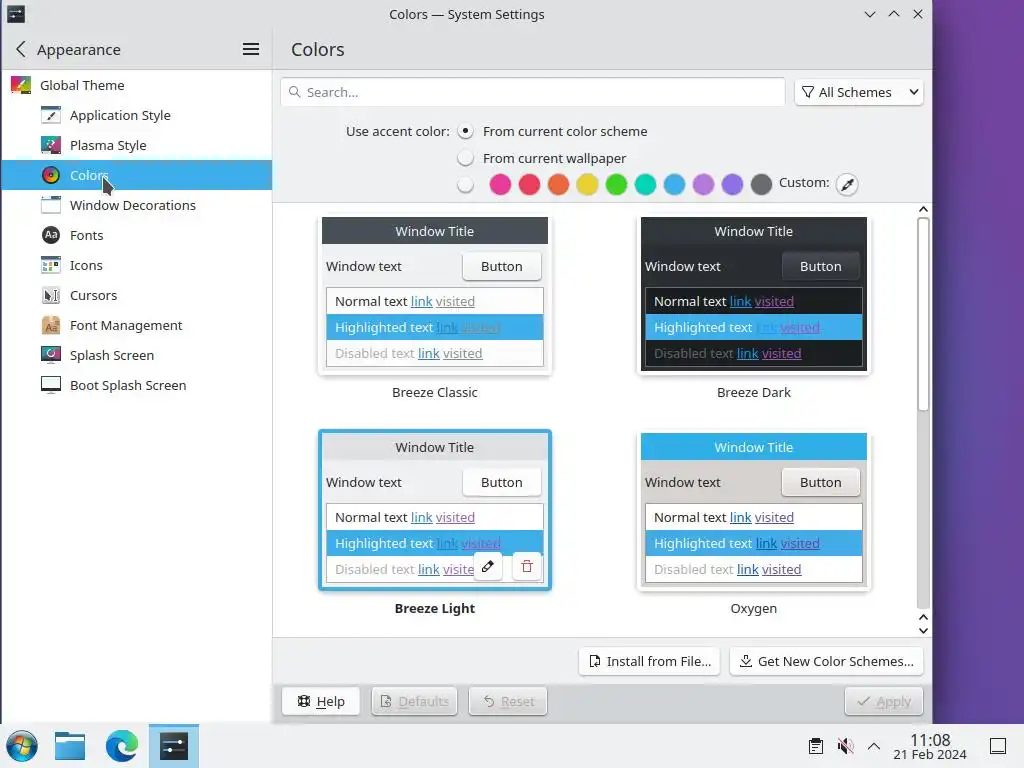1024x768 pixels.
Task: Click the Fonts Aa icon
Action: [x=51, y=235]
